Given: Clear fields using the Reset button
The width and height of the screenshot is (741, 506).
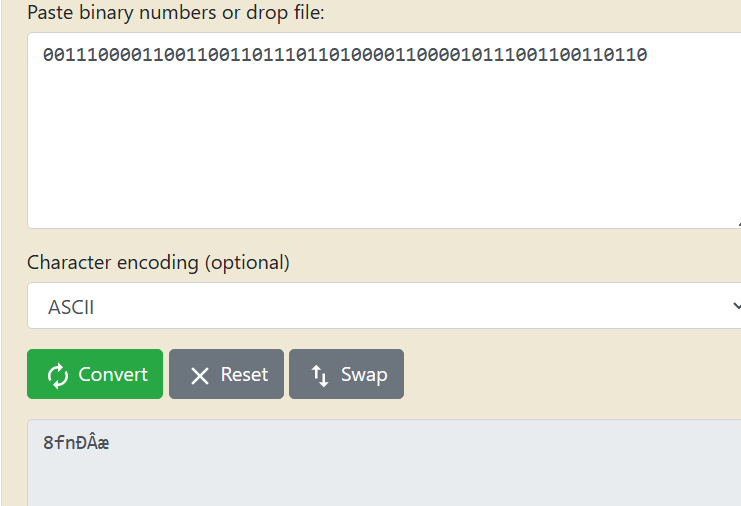Looking at the screenshot, I should [226, 374].
